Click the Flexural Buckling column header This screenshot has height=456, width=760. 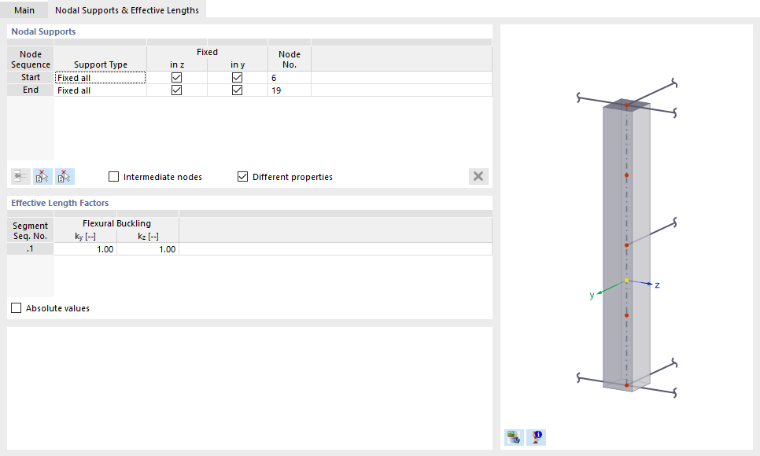(116, 223)
